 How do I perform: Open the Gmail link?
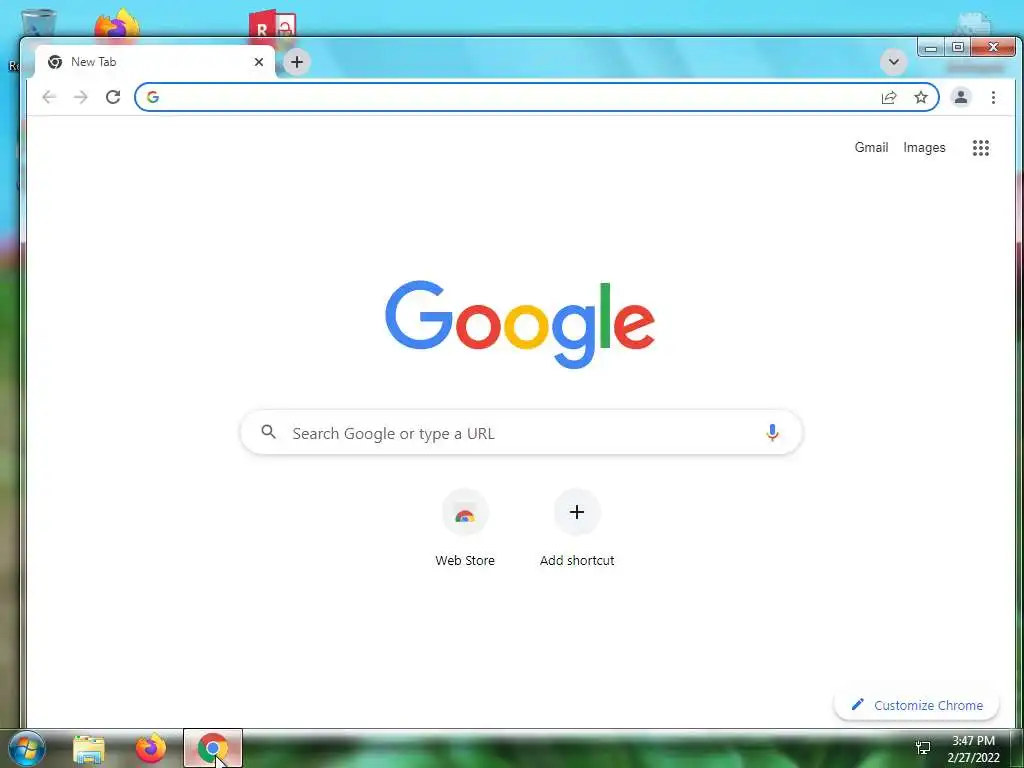tap(871, 148)
